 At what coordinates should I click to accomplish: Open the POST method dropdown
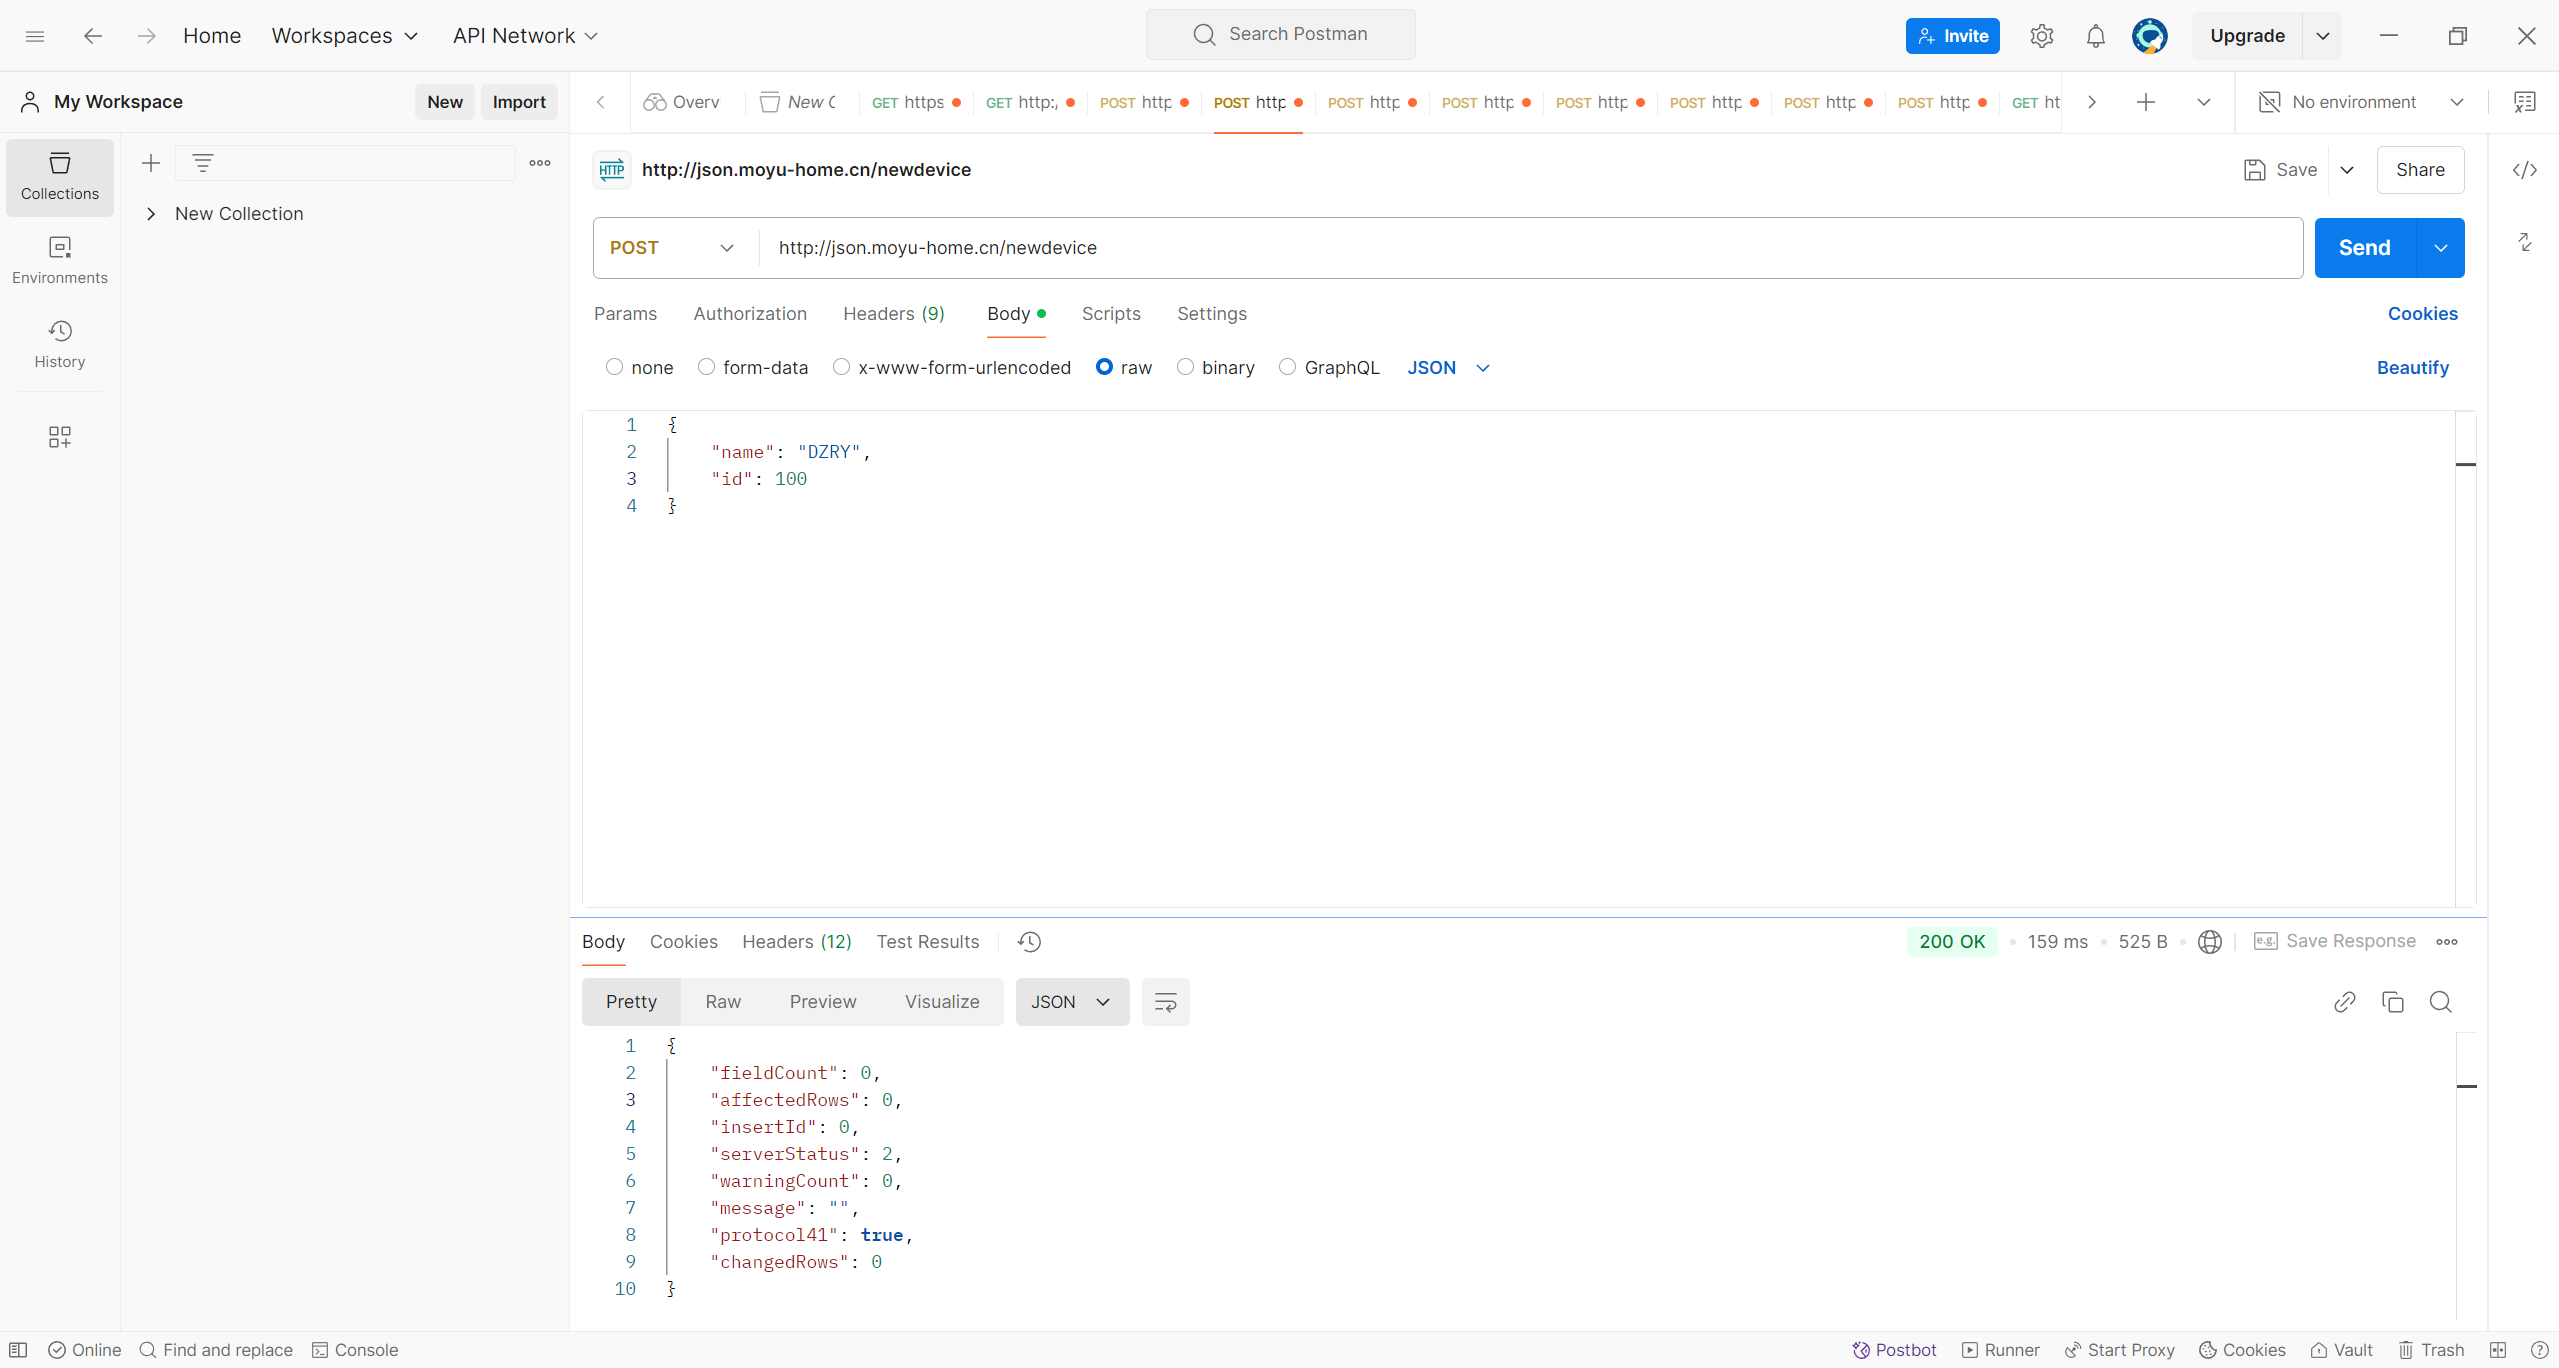pyautogui.click(x=675, y=248)
